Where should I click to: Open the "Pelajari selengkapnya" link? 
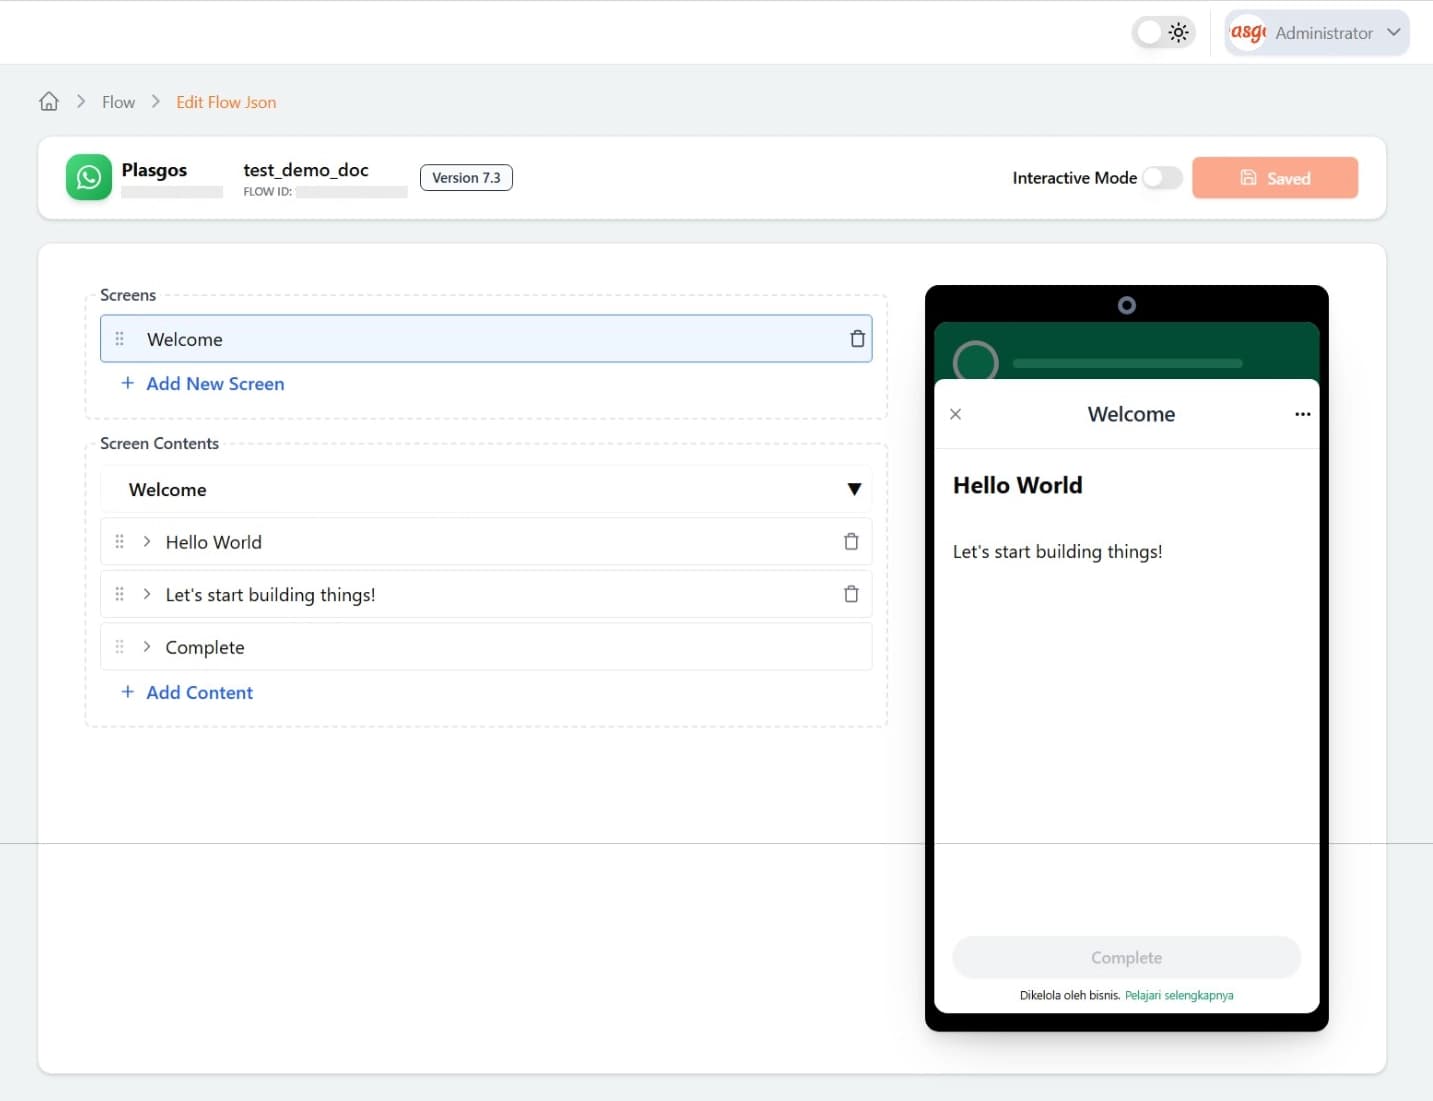[x=1179, y=996]
